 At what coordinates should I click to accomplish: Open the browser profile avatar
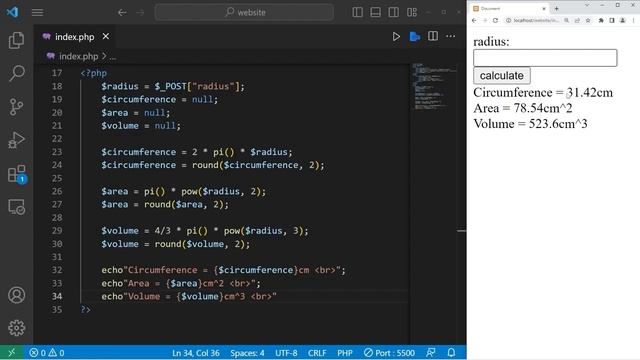click(x=622, y=20)
